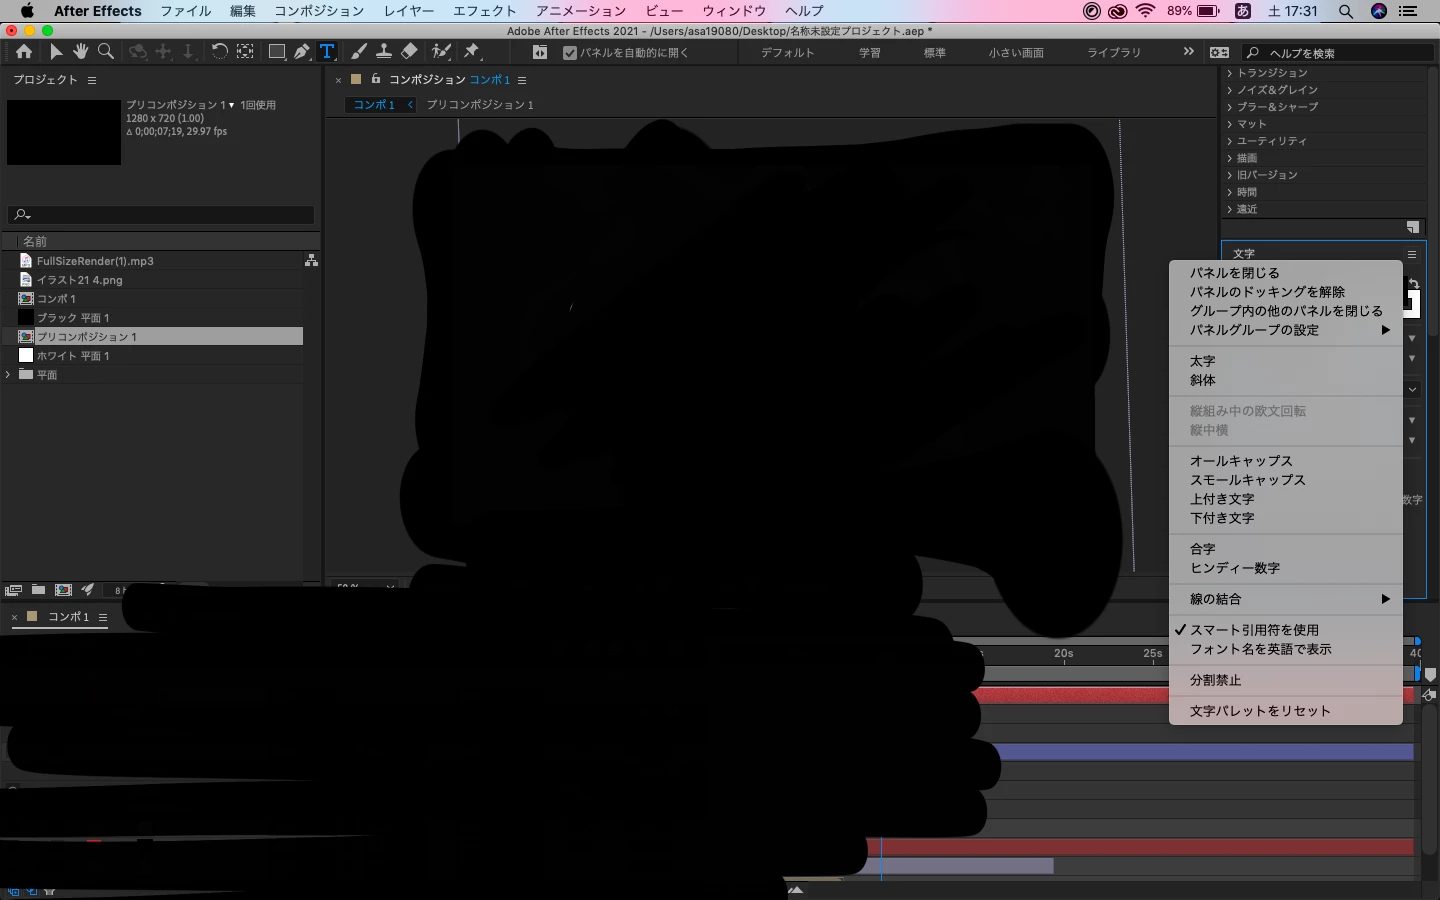Select the Clone Stamp tool
The width and height of the screenshot is (1440, 900).
tap(383, 52)
